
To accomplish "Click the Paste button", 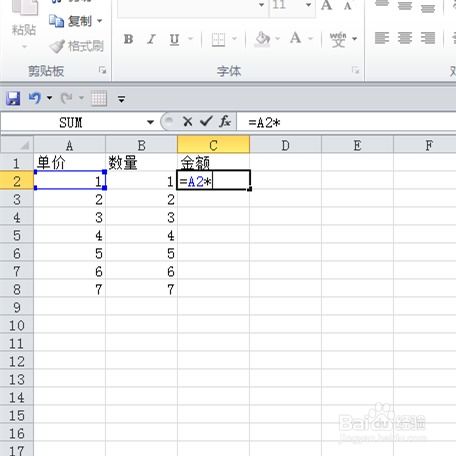I will (x=24, y=24).
